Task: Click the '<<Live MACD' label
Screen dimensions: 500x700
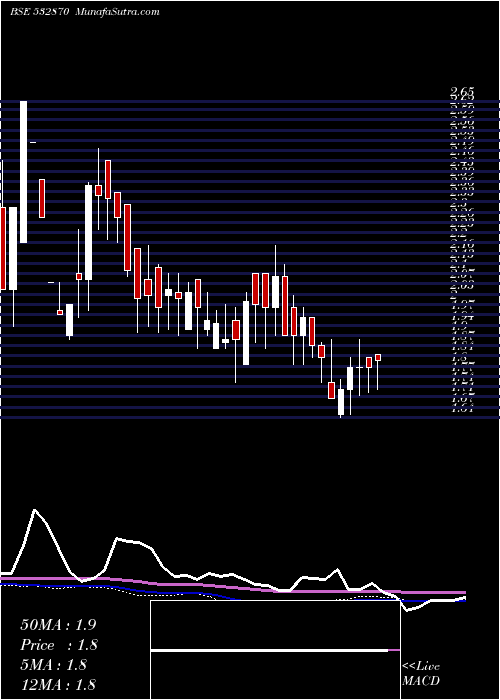Action: (x=421, y=674)
